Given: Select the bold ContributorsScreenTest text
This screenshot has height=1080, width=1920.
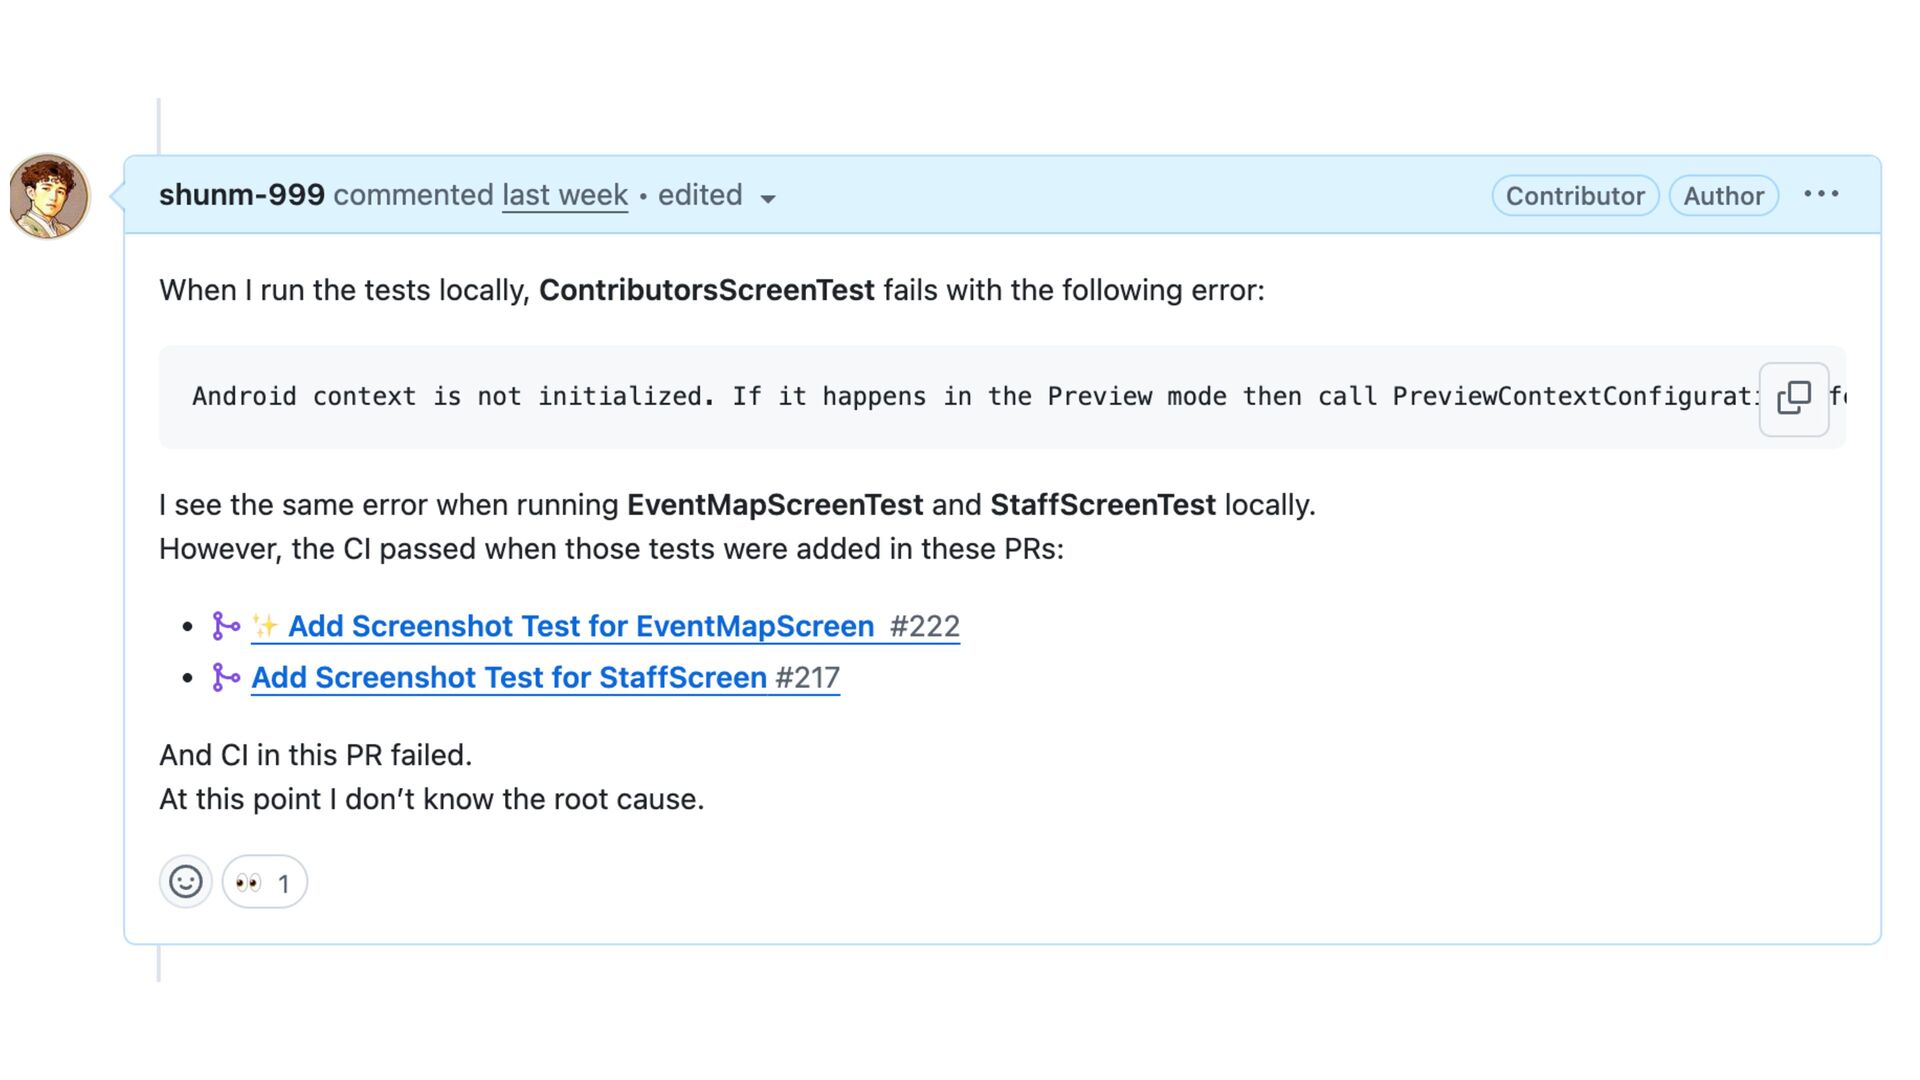Looking at the screenshot, I should (x=707, y=290).
